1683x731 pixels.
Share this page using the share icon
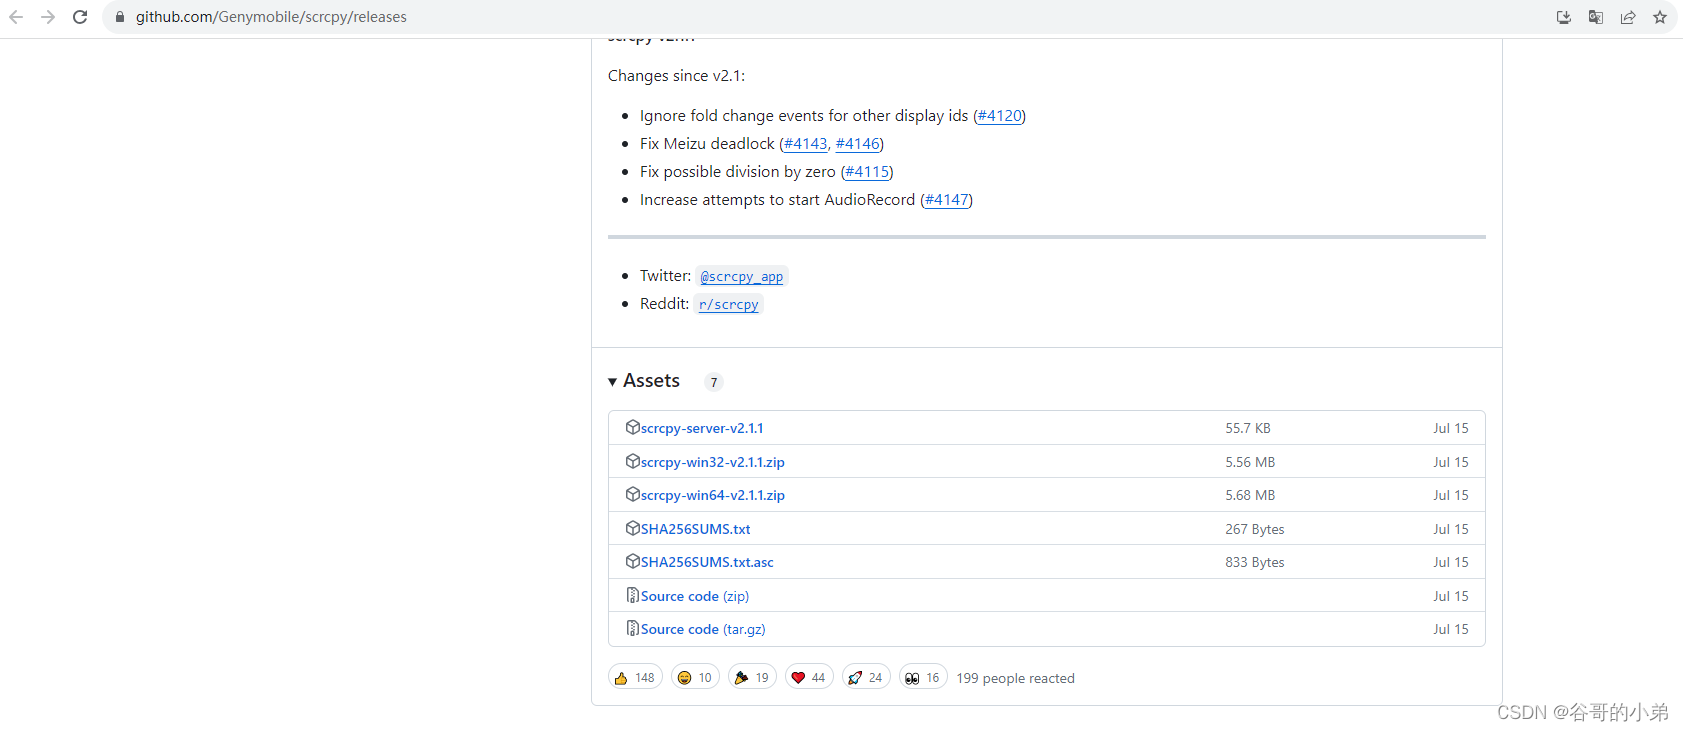tap(1628, 17)
